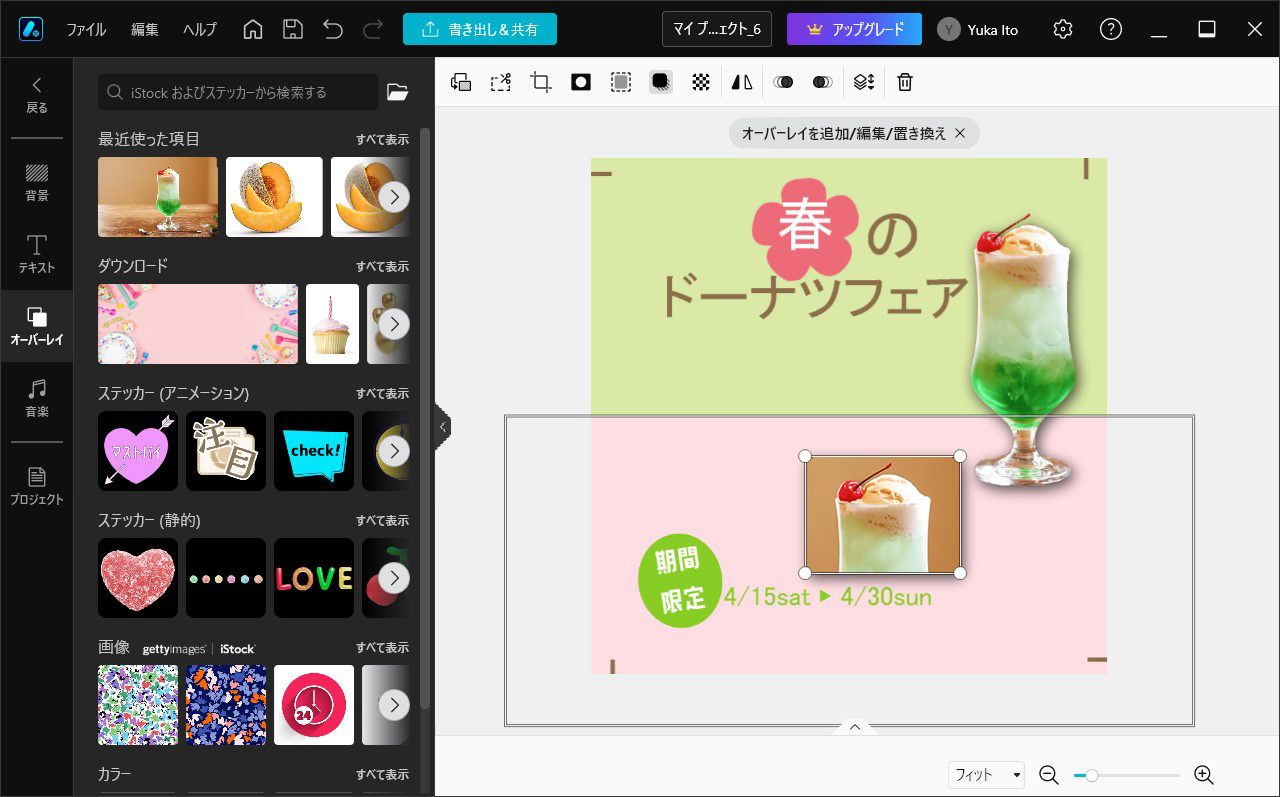Open the テキスト panel
The width and height of the screenshot is (1280, 797).
point(37,255)
